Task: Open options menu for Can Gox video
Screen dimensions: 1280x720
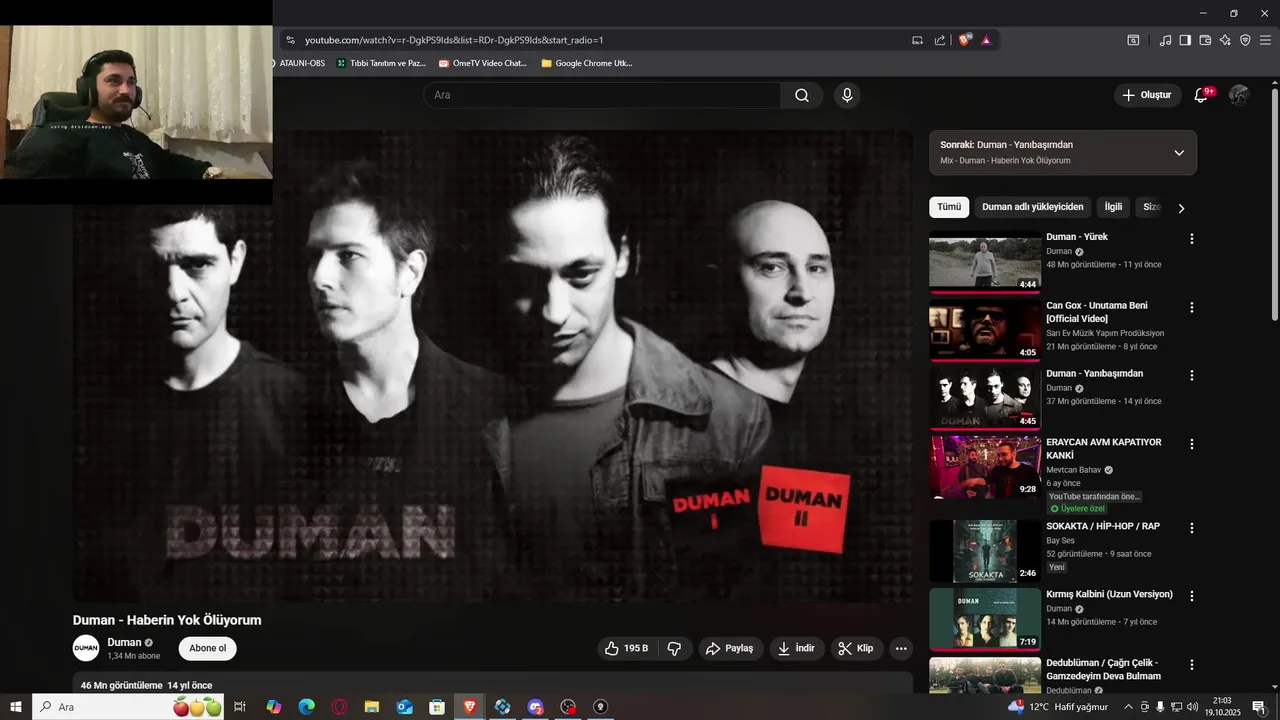Action: (x=1191, y=307)
